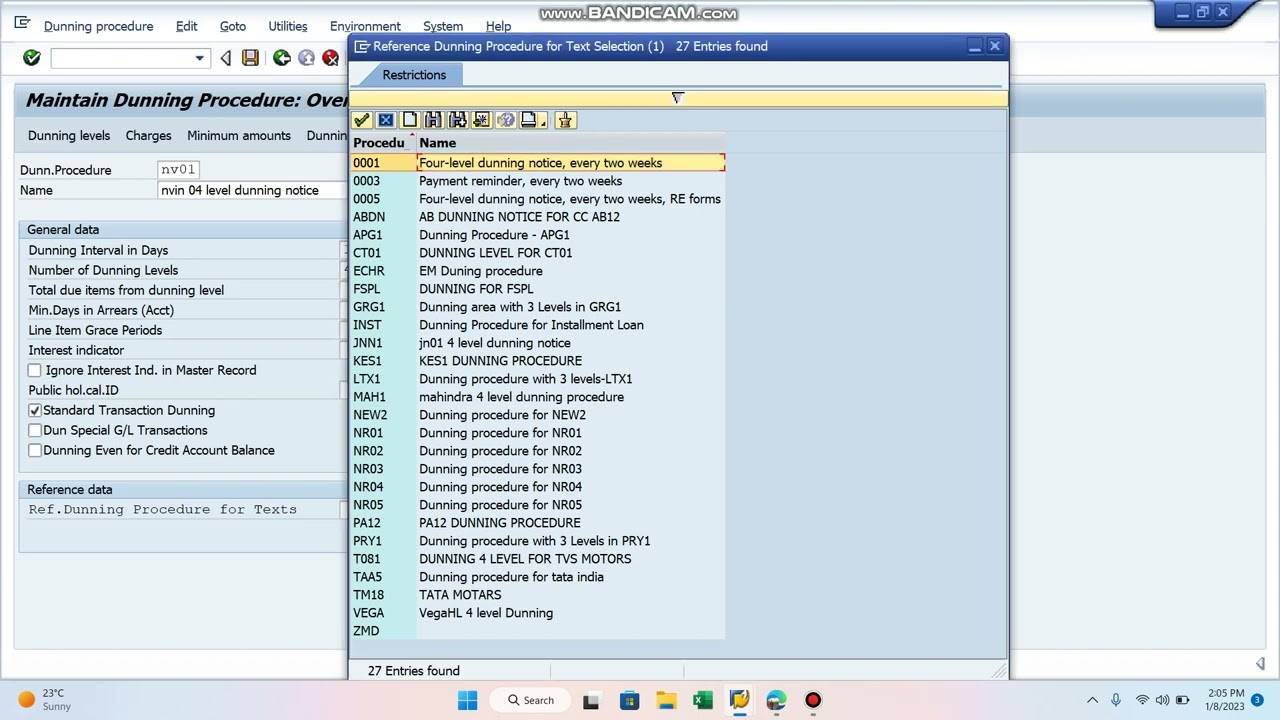Select row INST Dunning Procedure for Installment Loan
The image size is (1280, 720).
[x=538, y=325]
